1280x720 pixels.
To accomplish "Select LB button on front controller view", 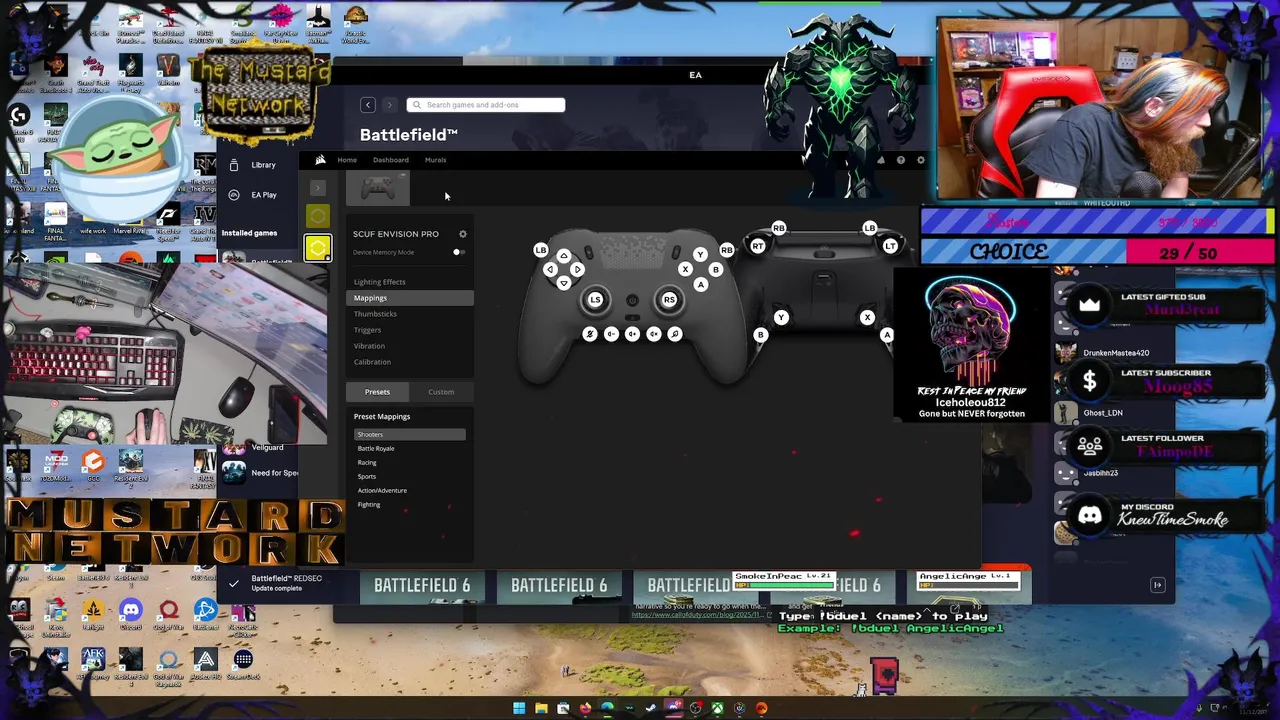I will (x=541, y=250).
